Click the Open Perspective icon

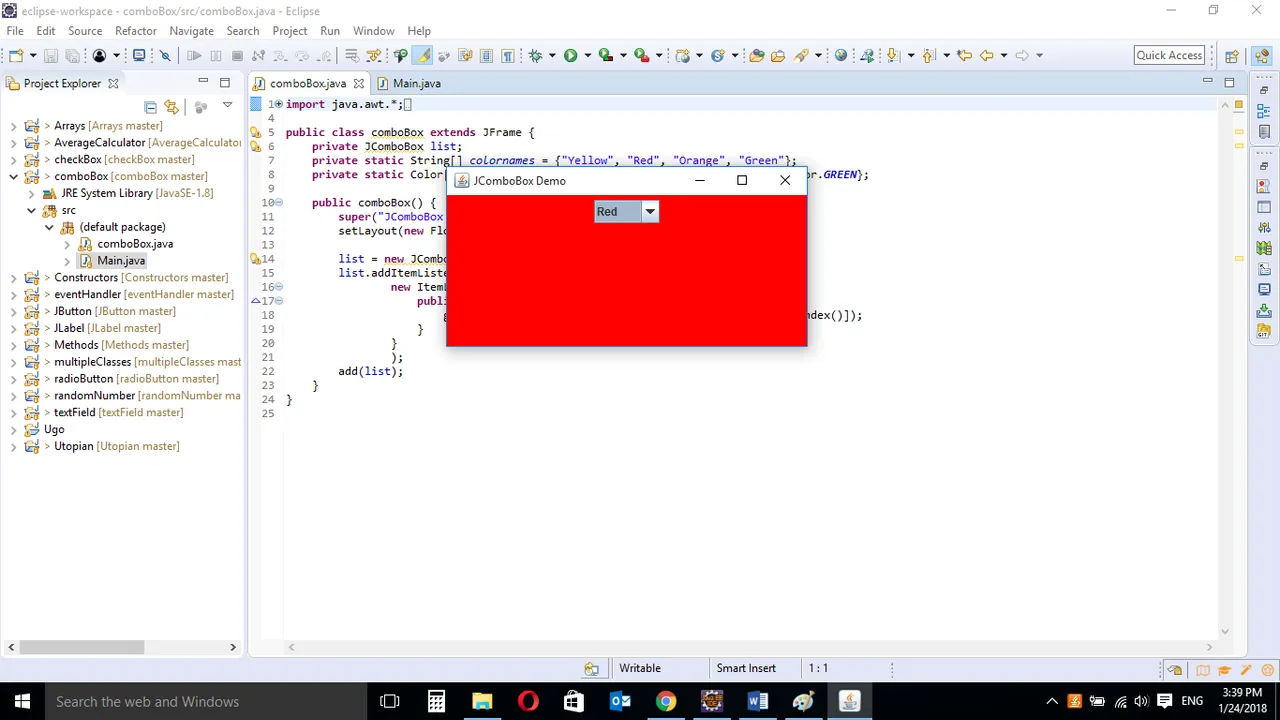click(1232, 56)
